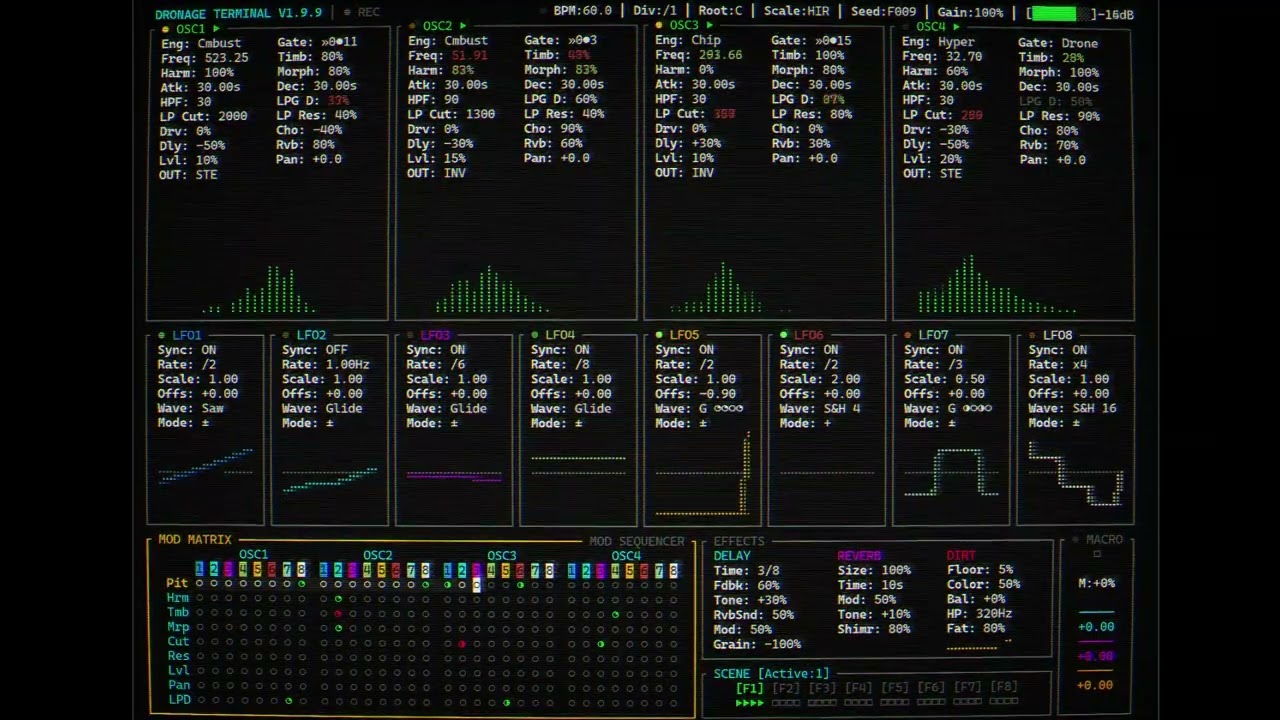The image size is (1280, 720).
Task: Click green Pit node in OSC1 column 8
Action: click(x=301, y=584)
